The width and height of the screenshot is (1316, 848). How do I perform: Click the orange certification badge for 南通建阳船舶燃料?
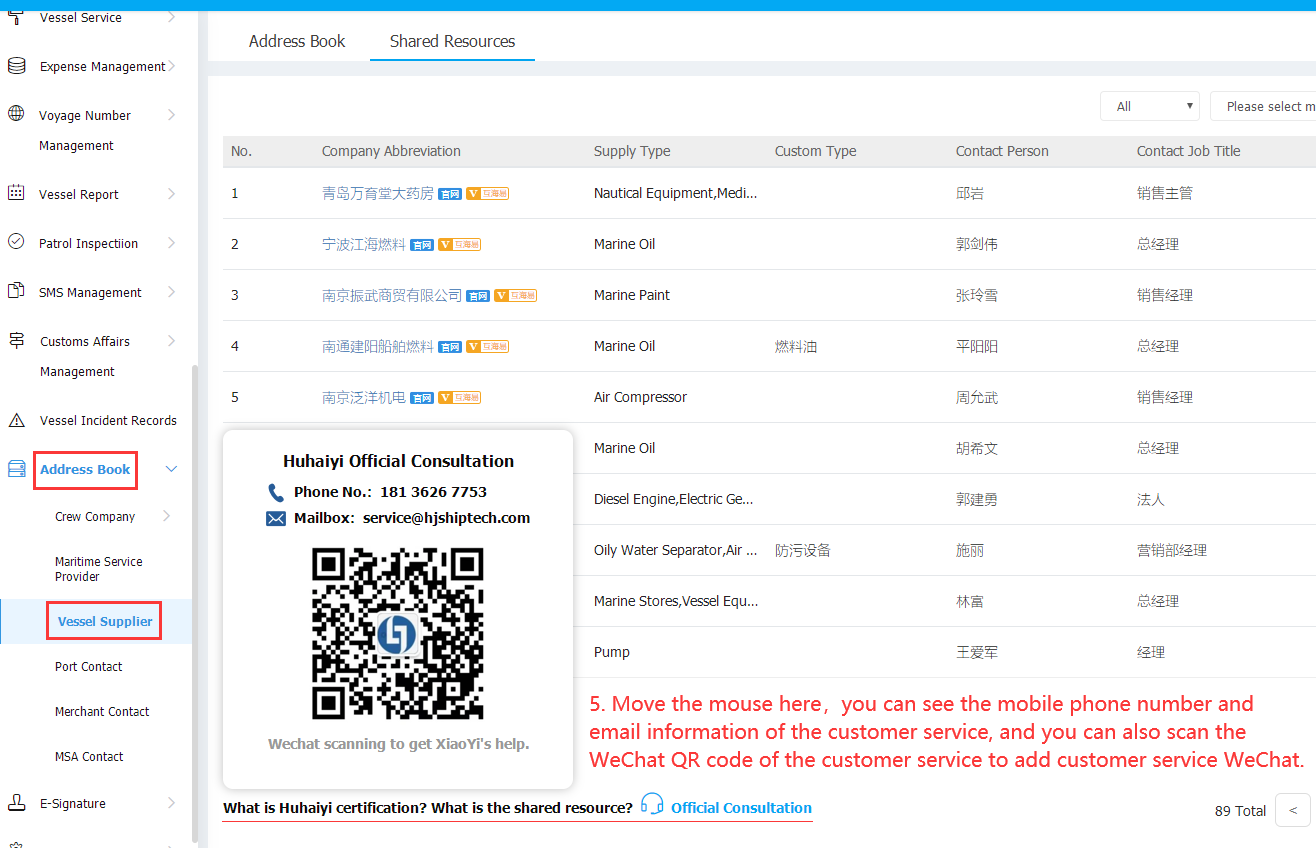488,347
